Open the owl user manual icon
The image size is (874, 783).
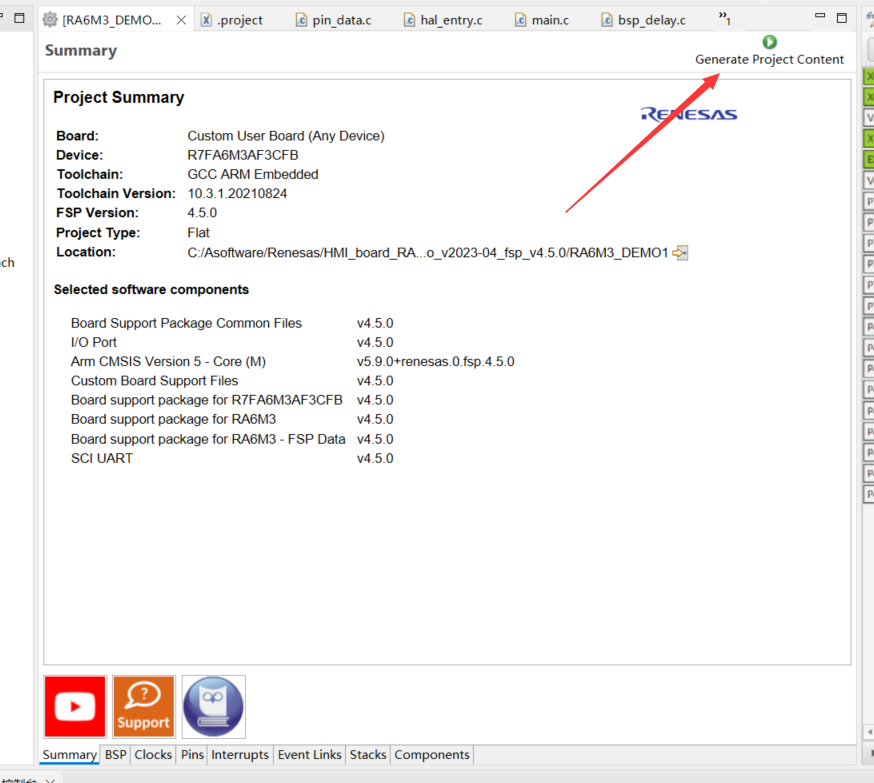coord(213,707)
